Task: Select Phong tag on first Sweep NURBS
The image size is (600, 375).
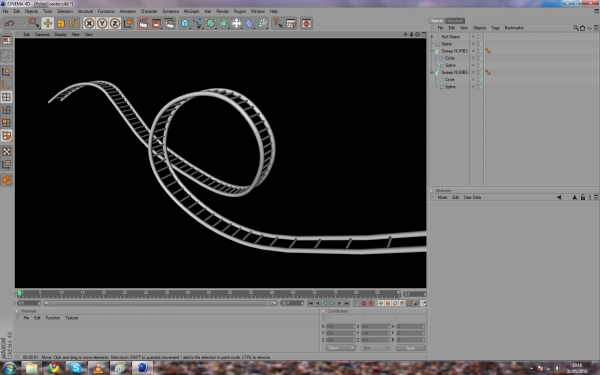Action: pos(488,51)
